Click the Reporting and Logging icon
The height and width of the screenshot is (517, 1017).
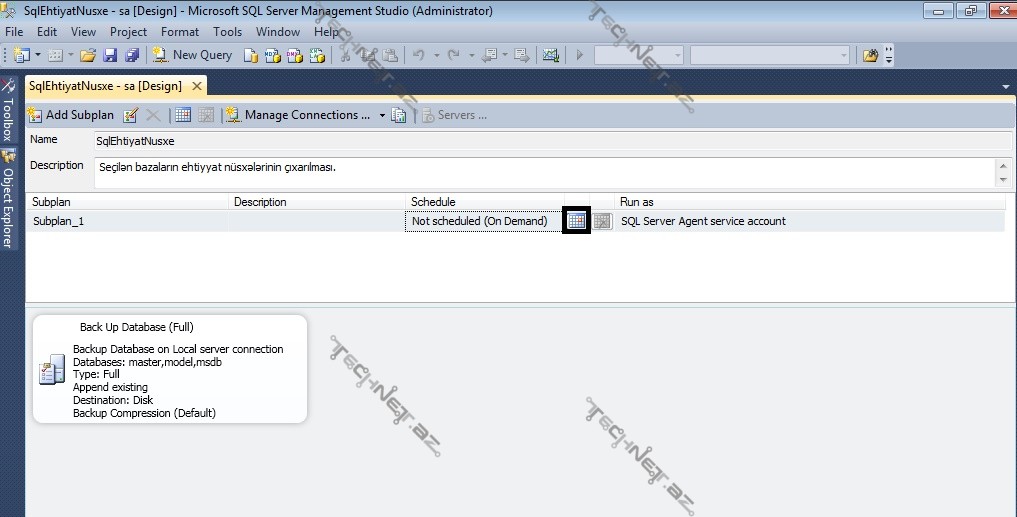pos(399,115)
